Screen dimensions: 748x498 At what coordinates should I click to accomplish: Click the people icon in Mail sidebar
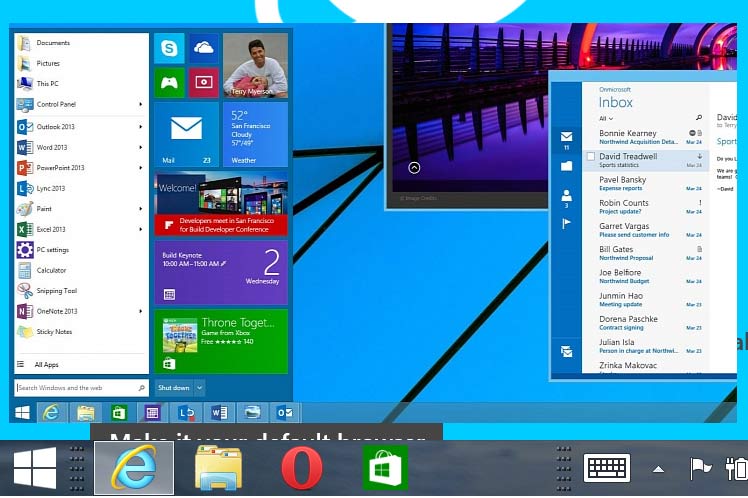pyautogui.click(x=566, y=196)
